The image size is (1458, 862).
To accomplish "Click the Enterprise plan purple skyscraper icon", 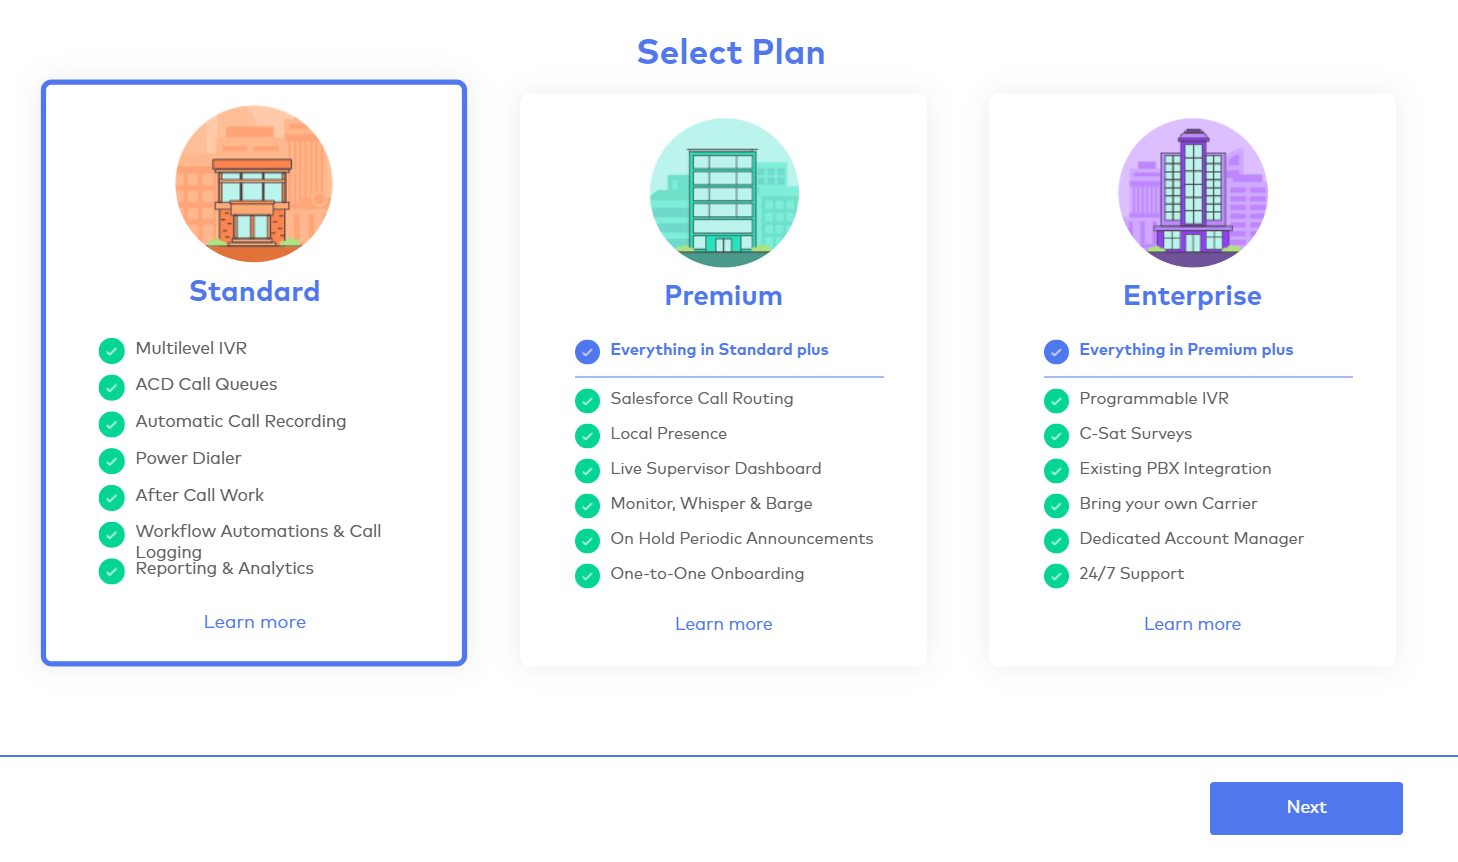I will [1192, 193].
